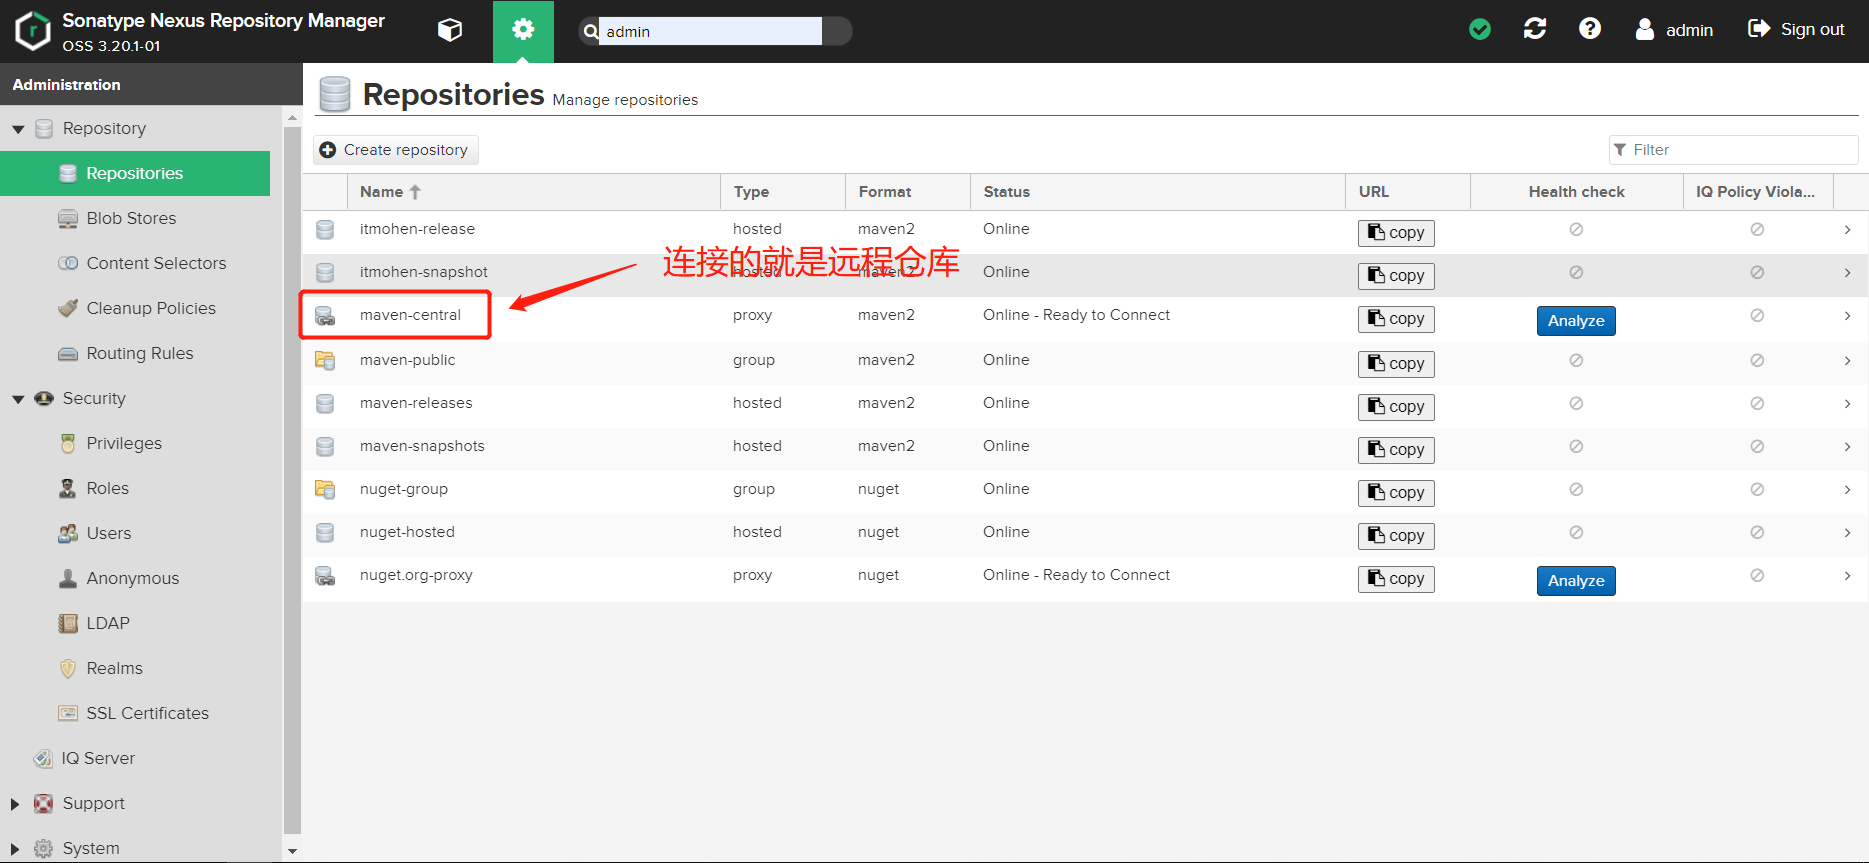This screenshot has height=863, width=1869.
Task: Click the Refresh icon in header
Action: pyautogui.click(x=1535, y=29)
